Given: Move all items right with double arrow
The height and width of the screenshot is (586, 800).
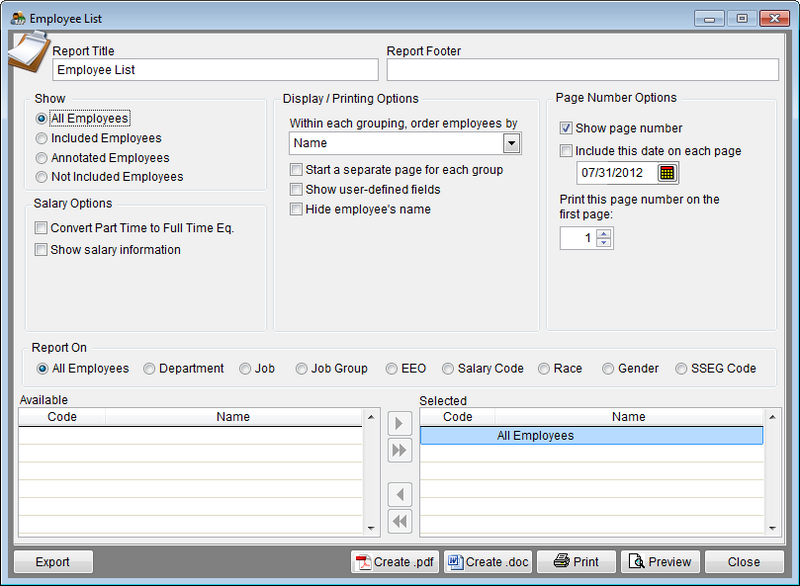Looking at the screenshot, I should [399, 450].
